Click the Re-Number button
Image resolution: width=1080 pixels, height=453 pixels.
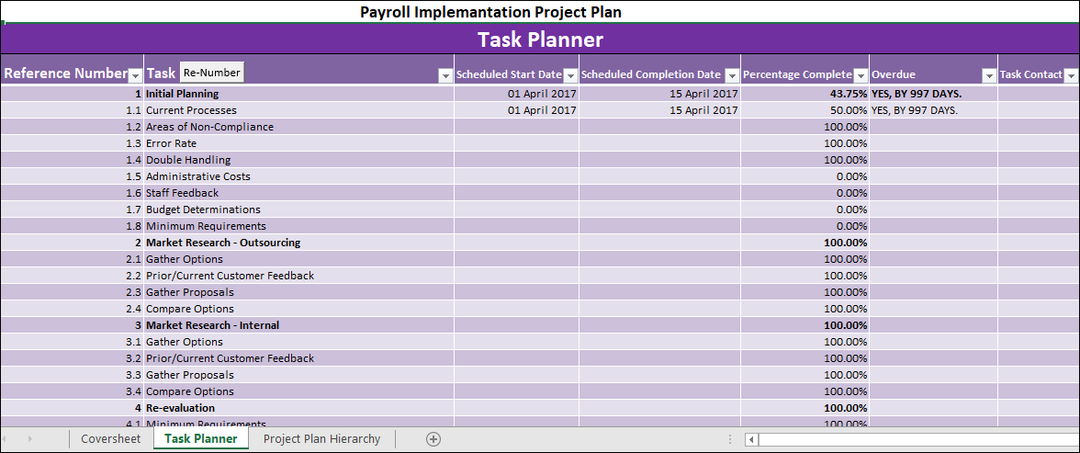click(x=211, y=73)
